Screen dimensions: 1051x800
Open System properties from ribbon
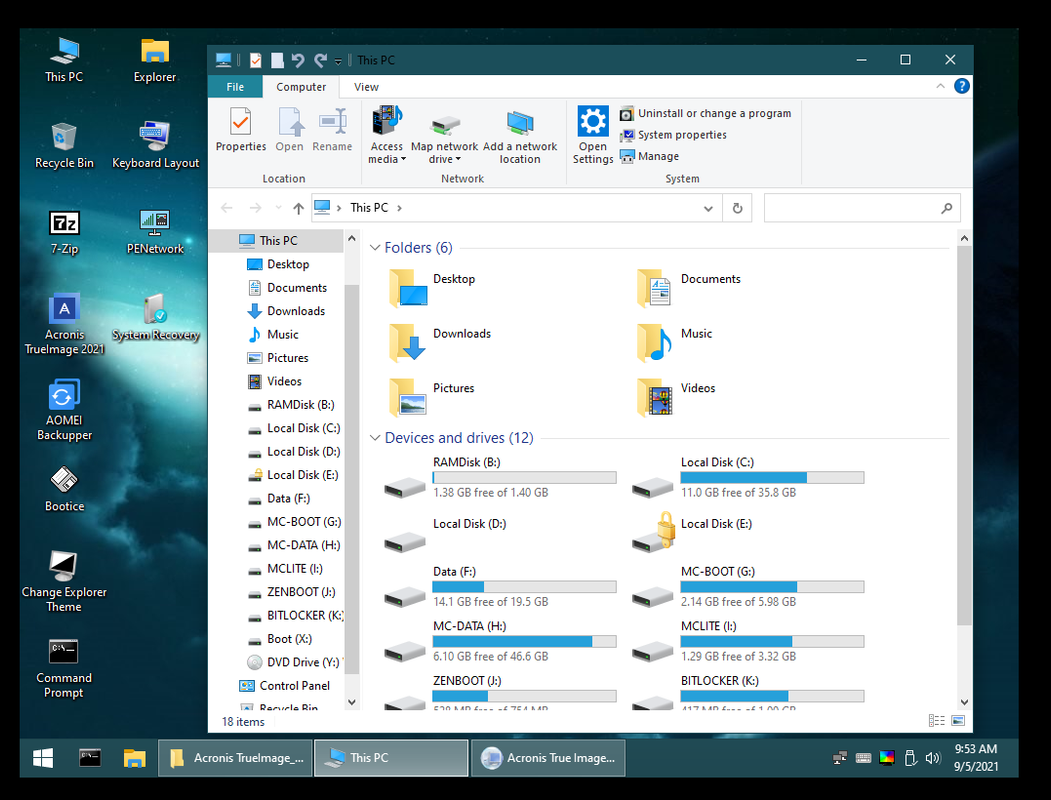point(674,135)
